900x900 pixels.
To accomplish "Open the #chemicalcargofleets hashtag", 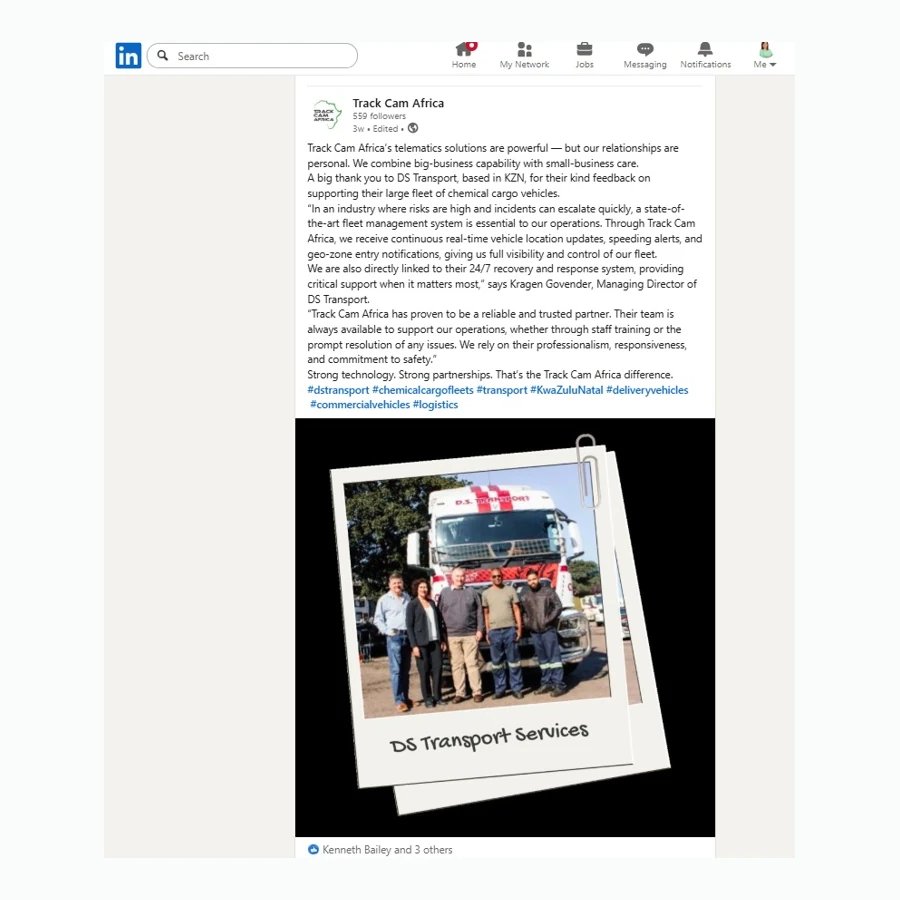I will coord(423,390).
